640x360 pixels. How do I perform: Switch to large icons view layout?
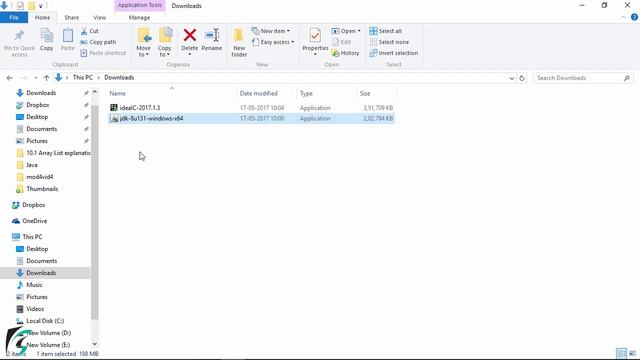click(x=632, y=353)
